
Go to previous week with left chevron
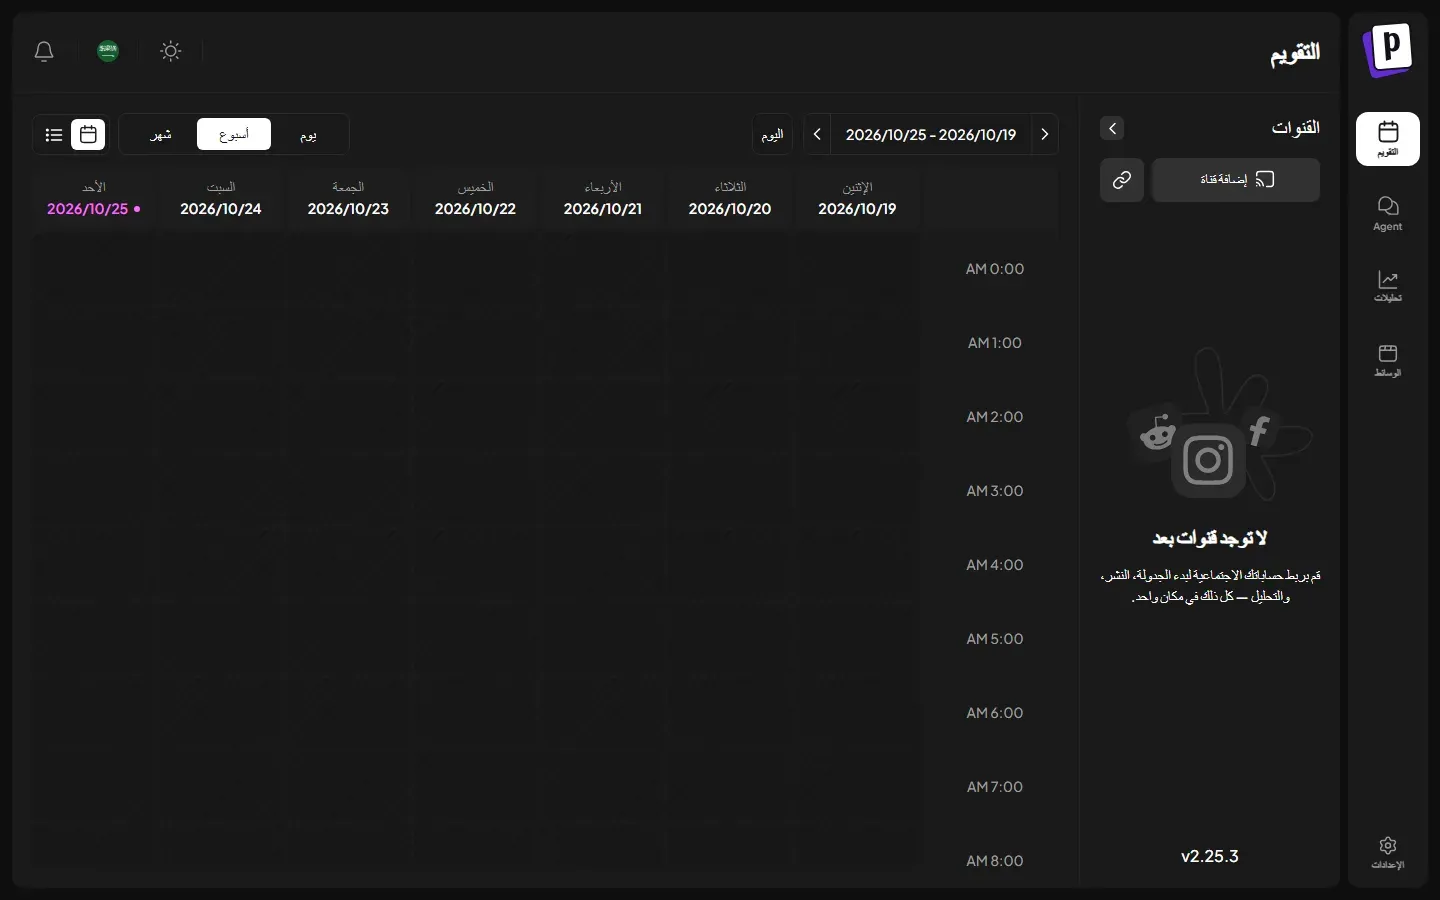coord(817,134)
